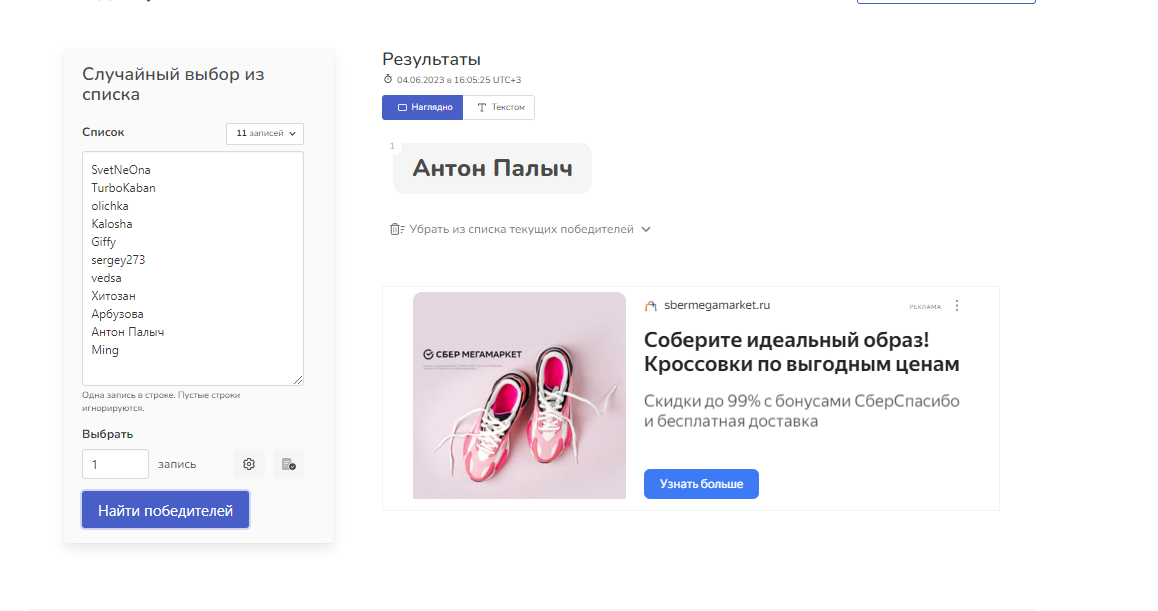Click 'Узнать больше' ad button
Image resolution: width=1158 pixels, height=611 pixels.
point(701,484)
